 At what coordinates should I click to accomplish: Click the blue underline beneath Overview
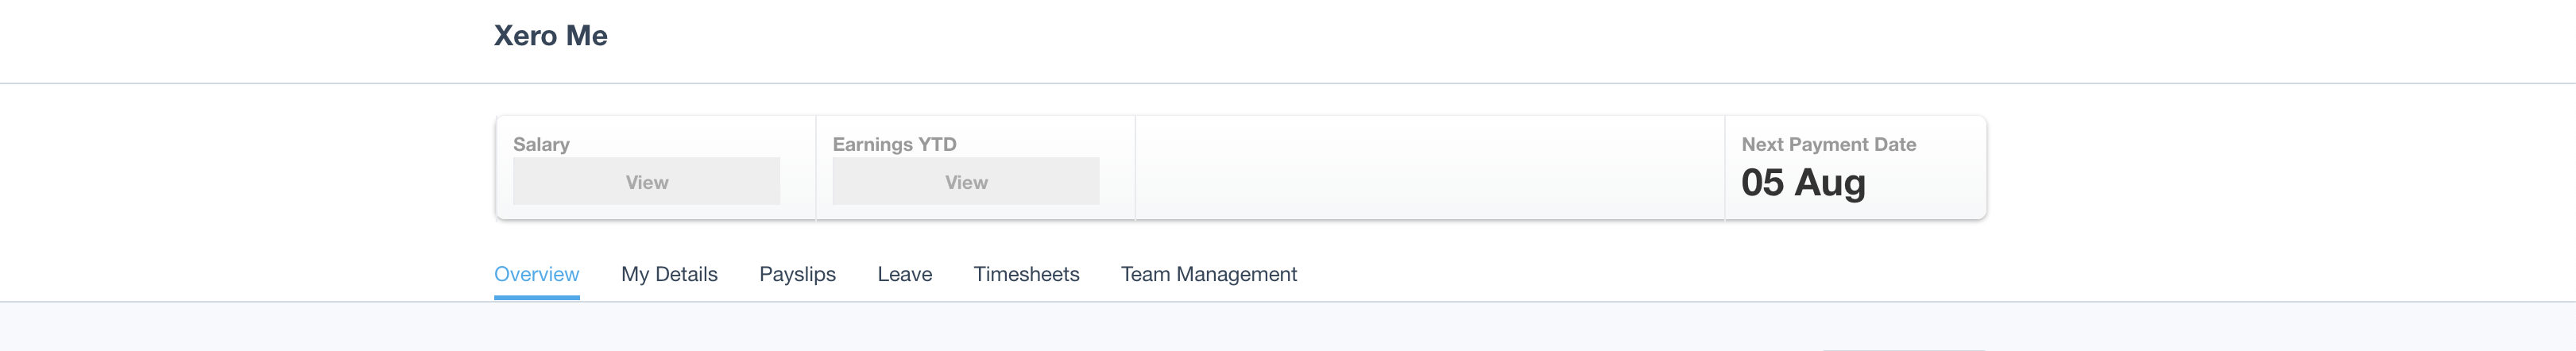click(536, 297)
